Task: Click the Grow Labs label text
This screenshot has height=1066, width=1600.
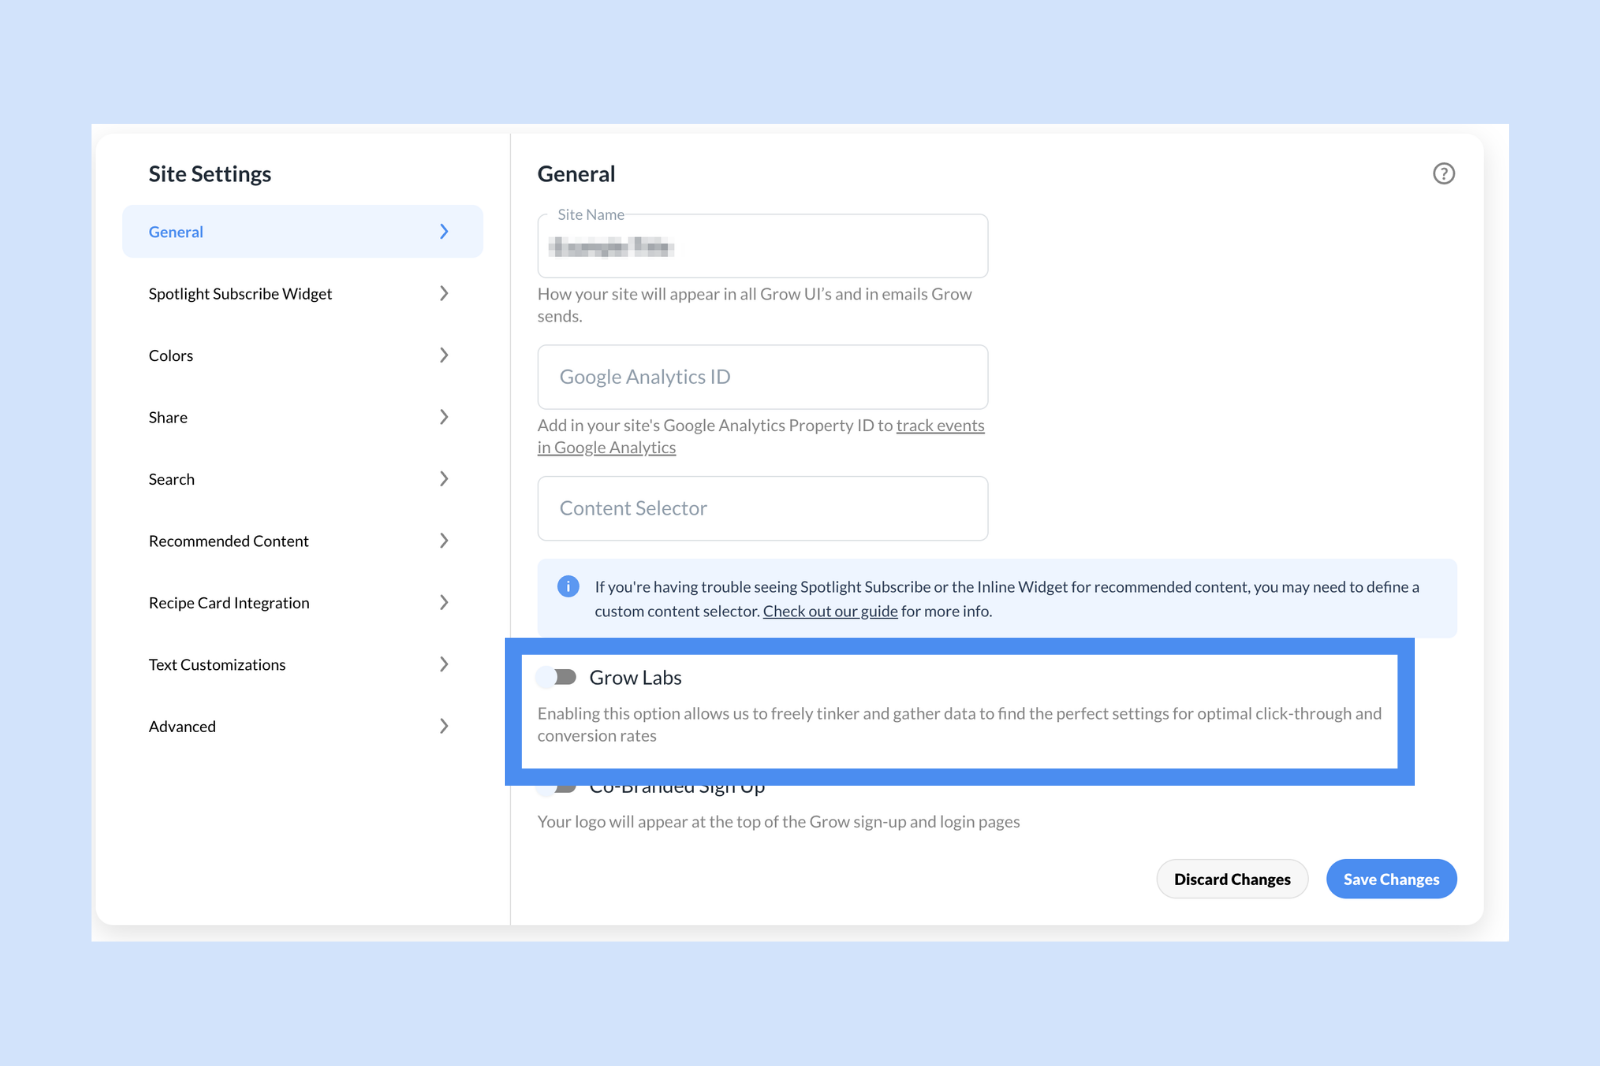Action: point(635,677)
